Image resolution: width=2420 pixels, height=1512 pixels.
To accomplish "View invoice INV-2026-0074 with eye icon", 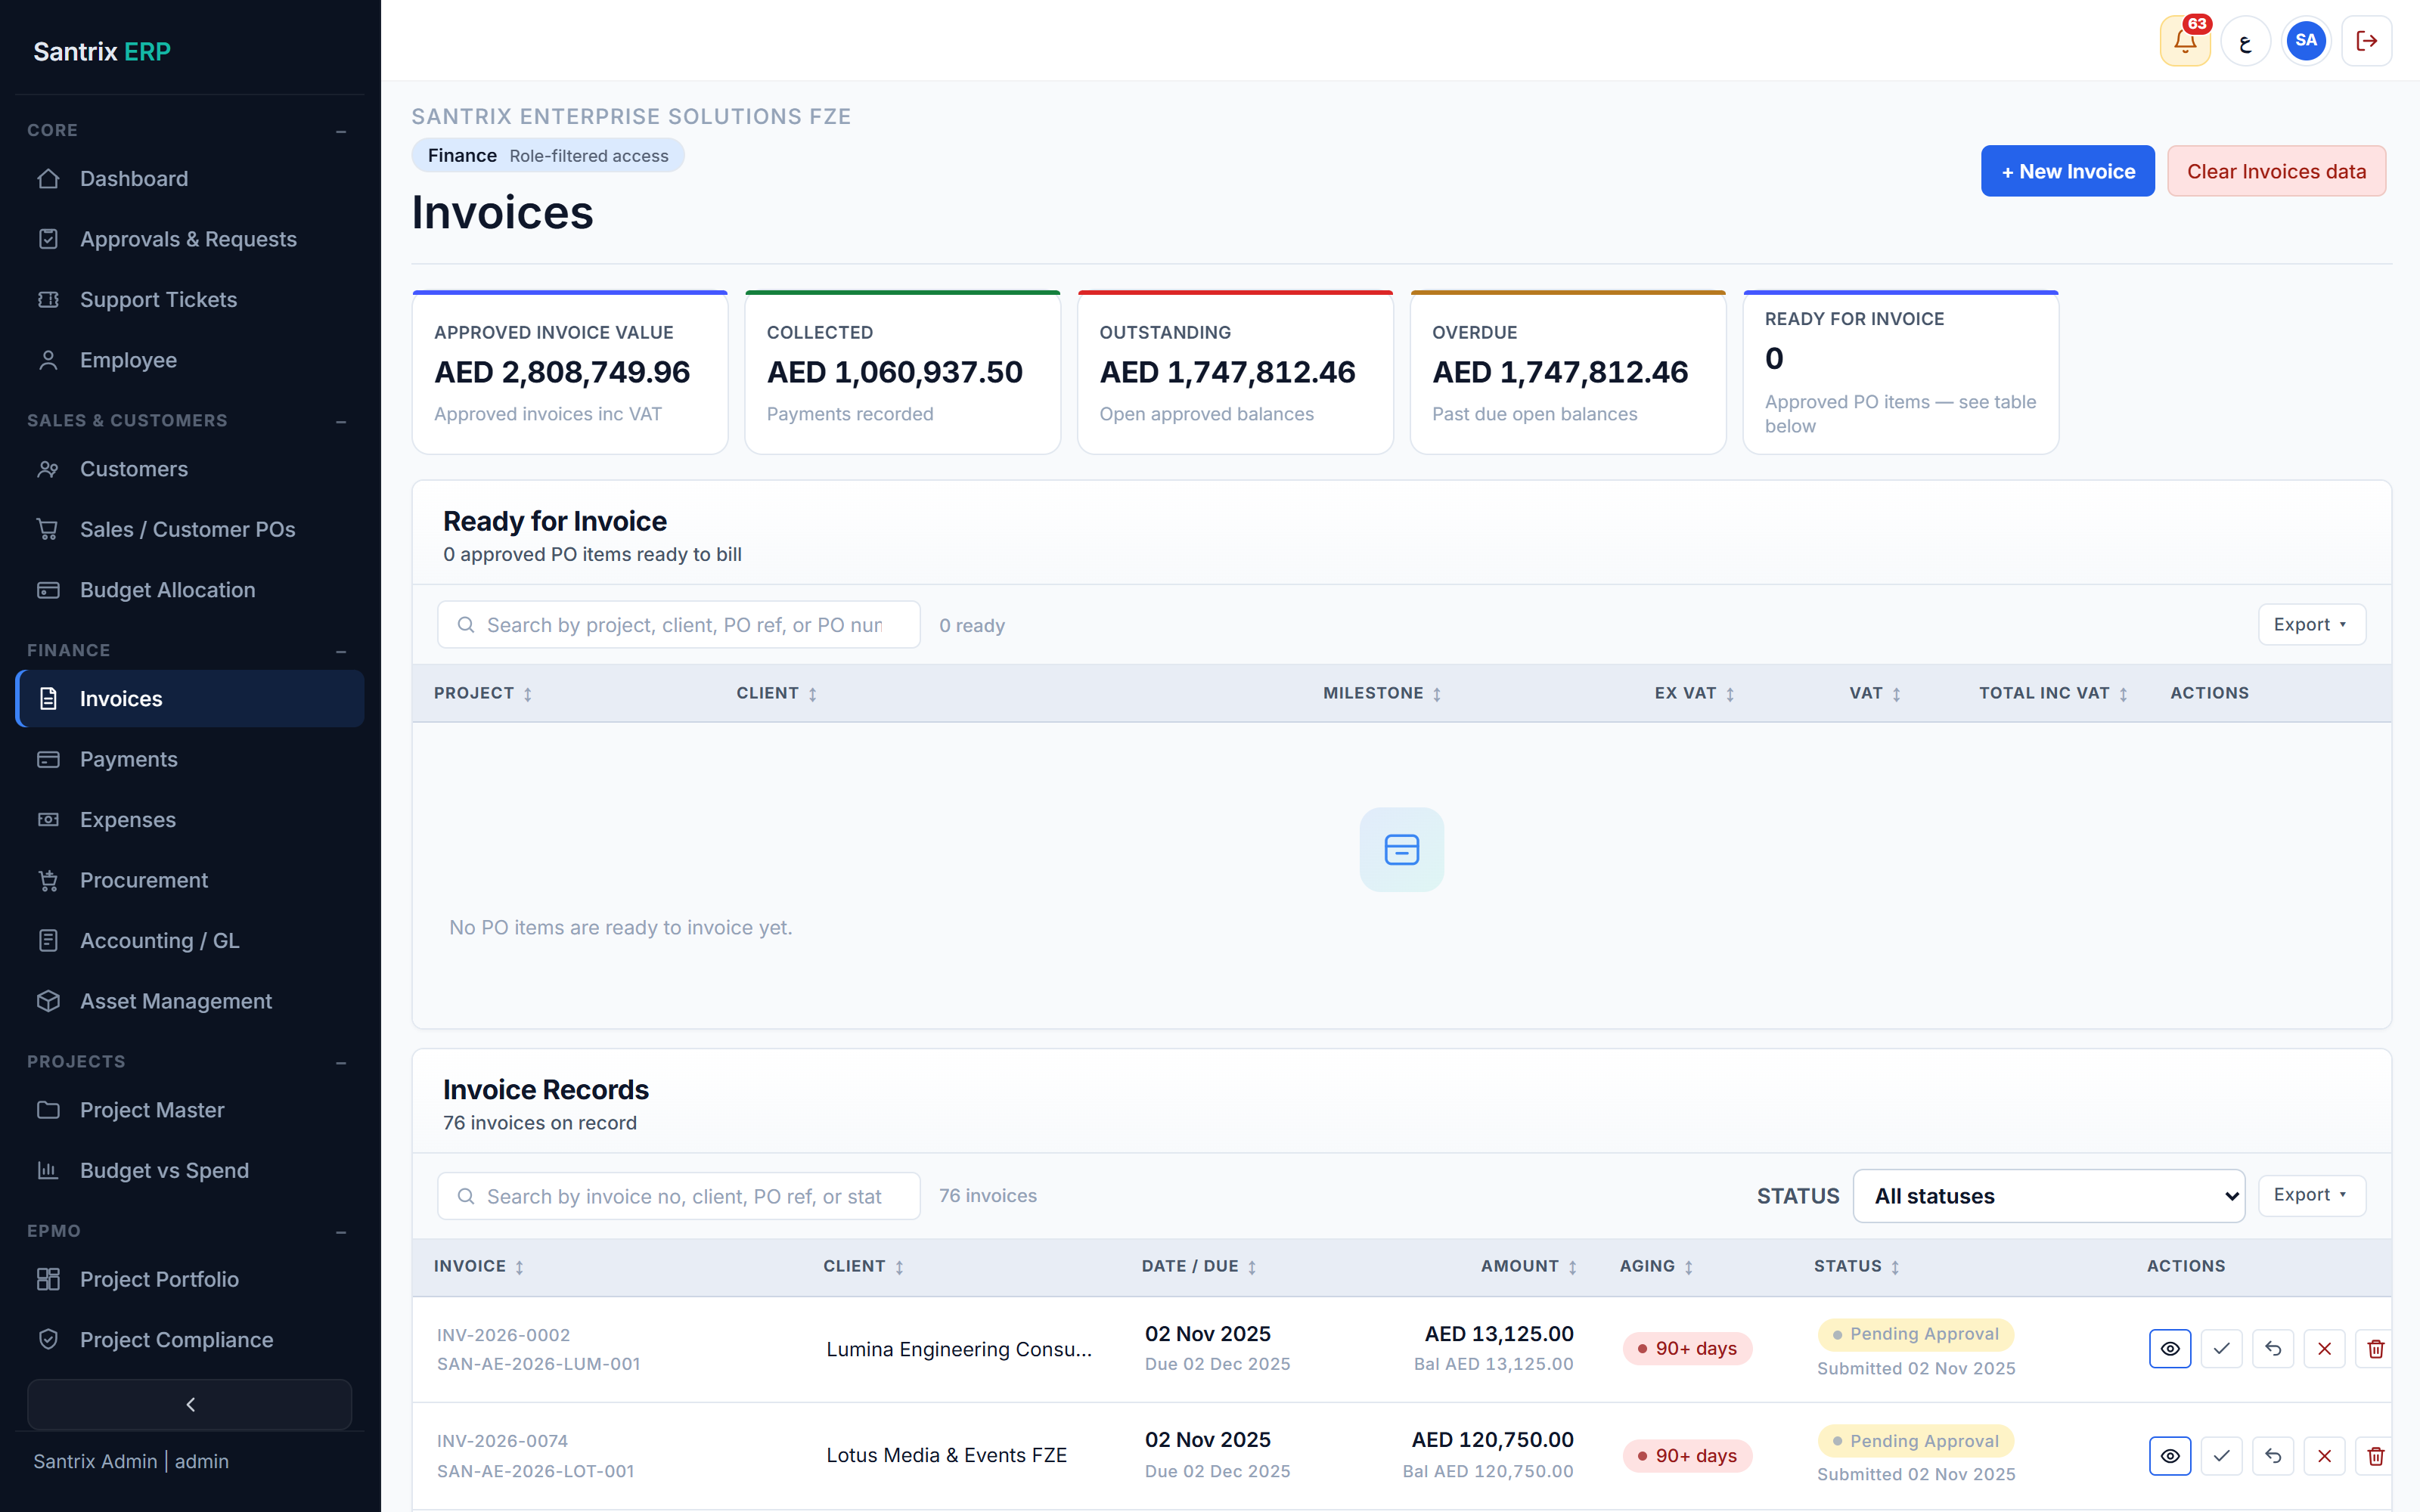I will point(2170,1456).
